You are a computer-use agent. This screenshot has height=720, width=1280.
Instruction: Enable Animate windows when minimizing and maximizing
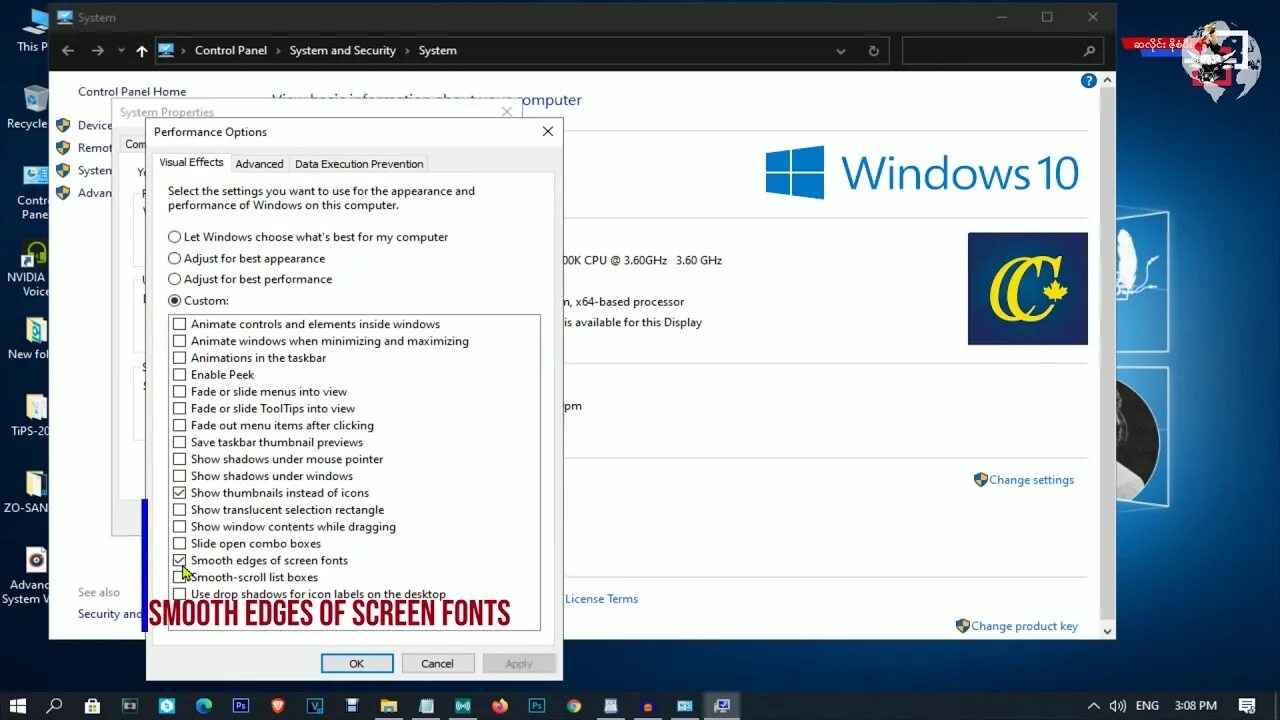pyautogui.click(x=180, y=341)
